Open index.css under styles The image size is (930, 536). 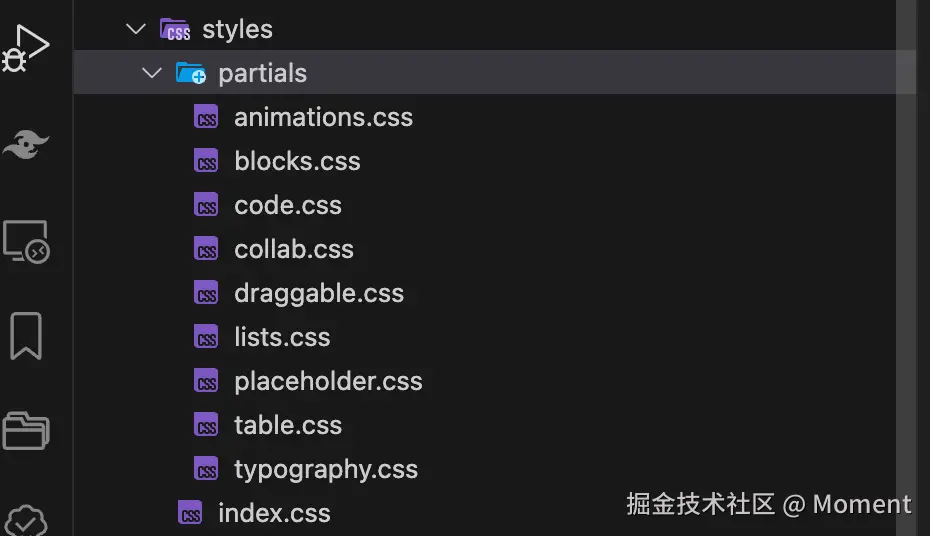click(274, 513)
